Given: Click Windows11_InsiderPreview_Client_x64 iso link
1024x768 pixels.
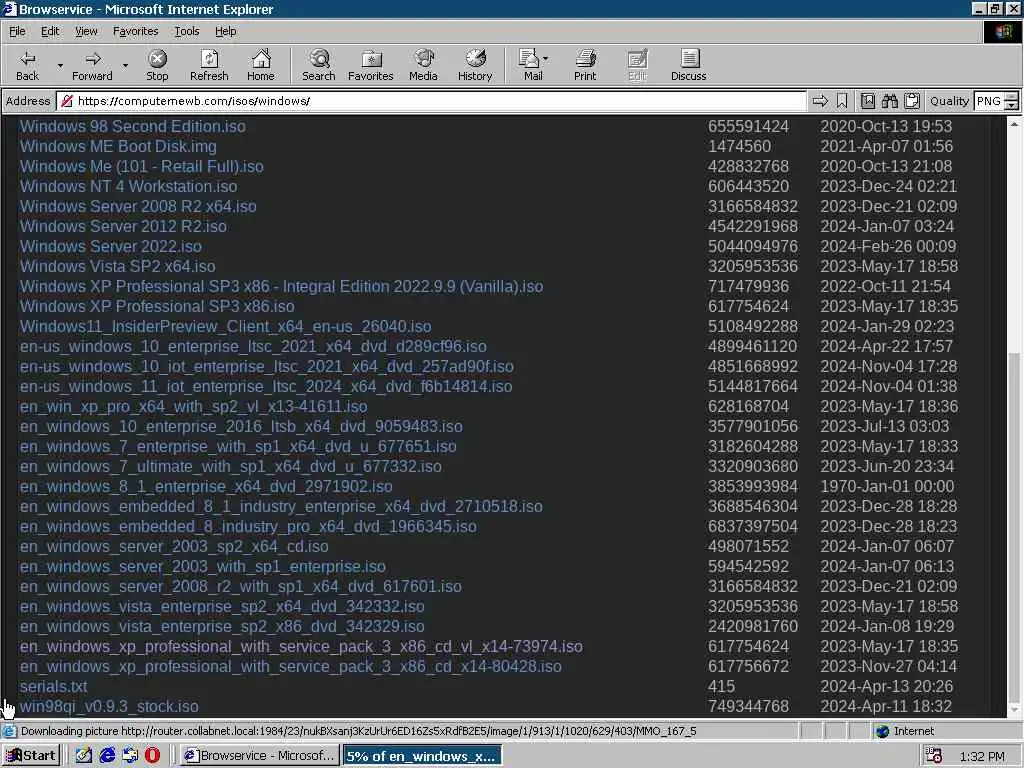Looking at the screenshot, I should point(225,327).
